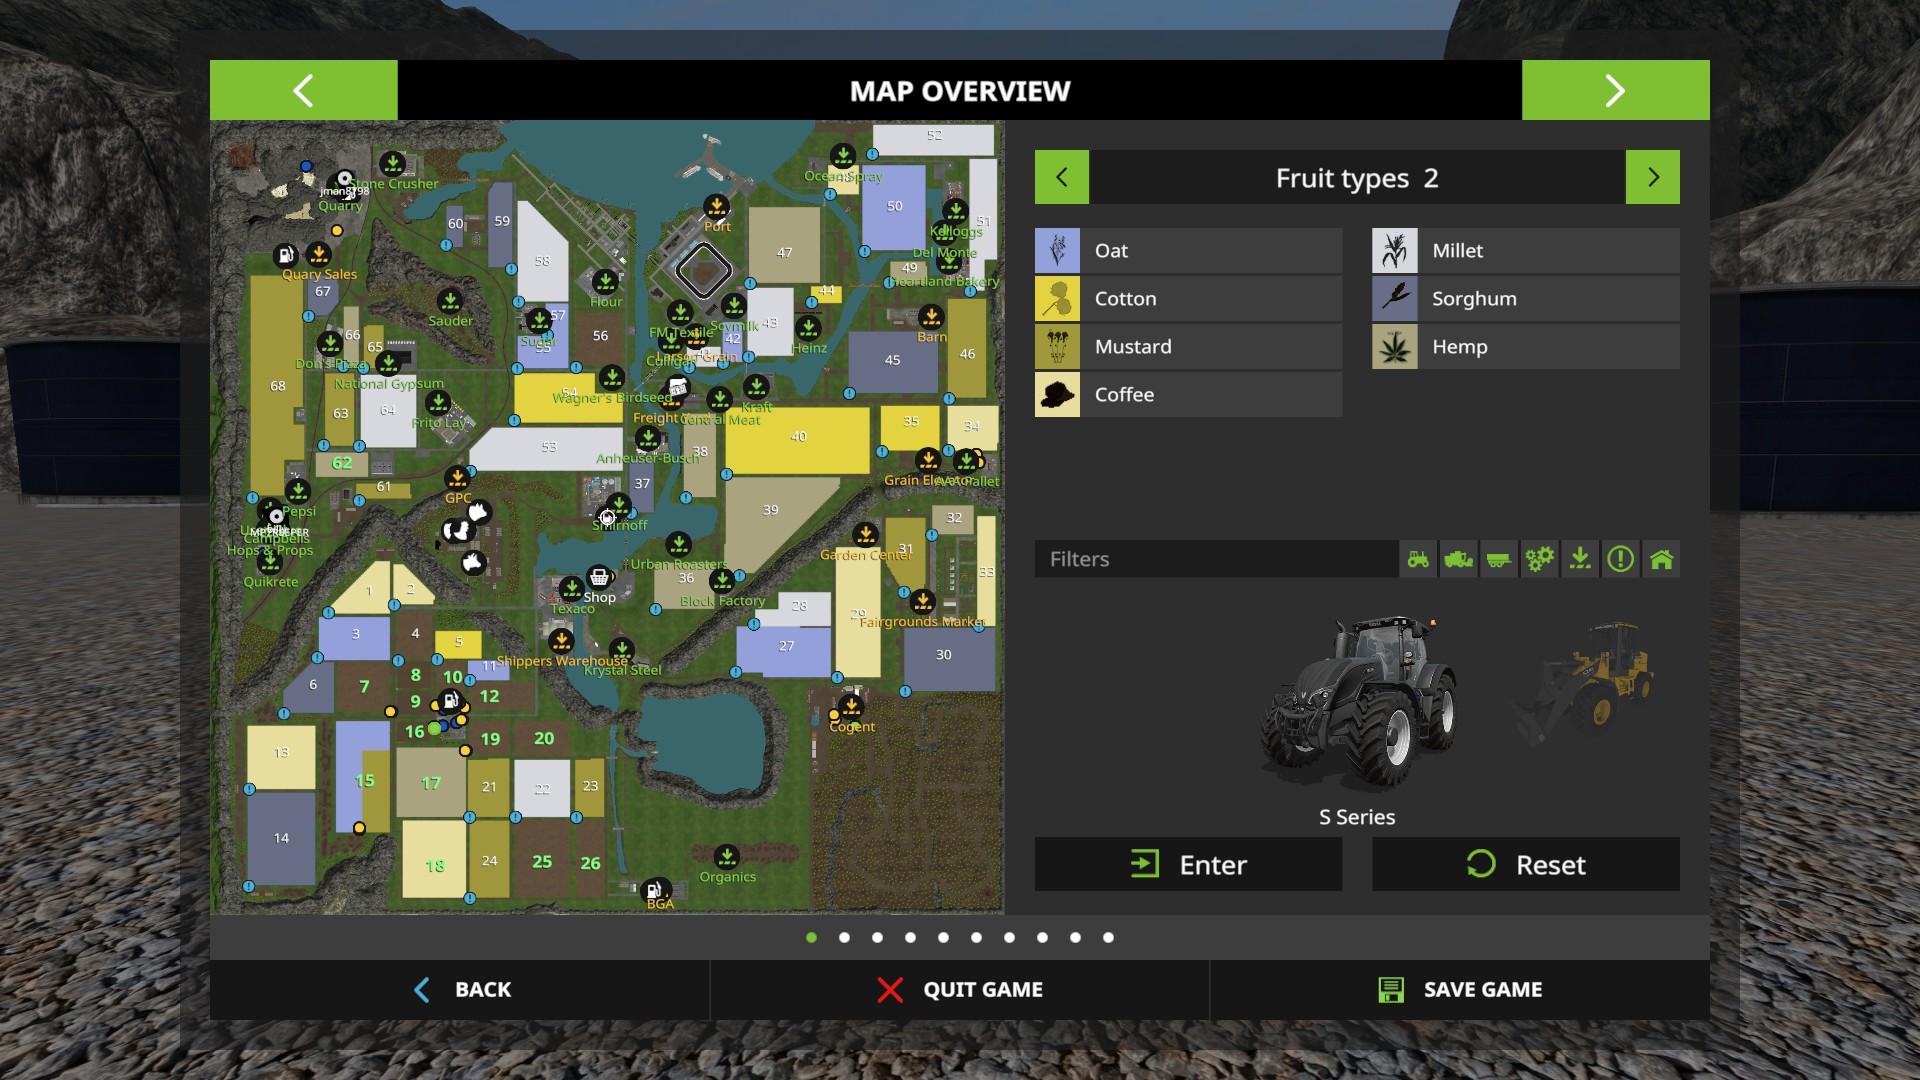This screenshot has height=1080, width=1920.
Task: Click the Cotton yellow color swatch
Action: (x=1057, y=299)
